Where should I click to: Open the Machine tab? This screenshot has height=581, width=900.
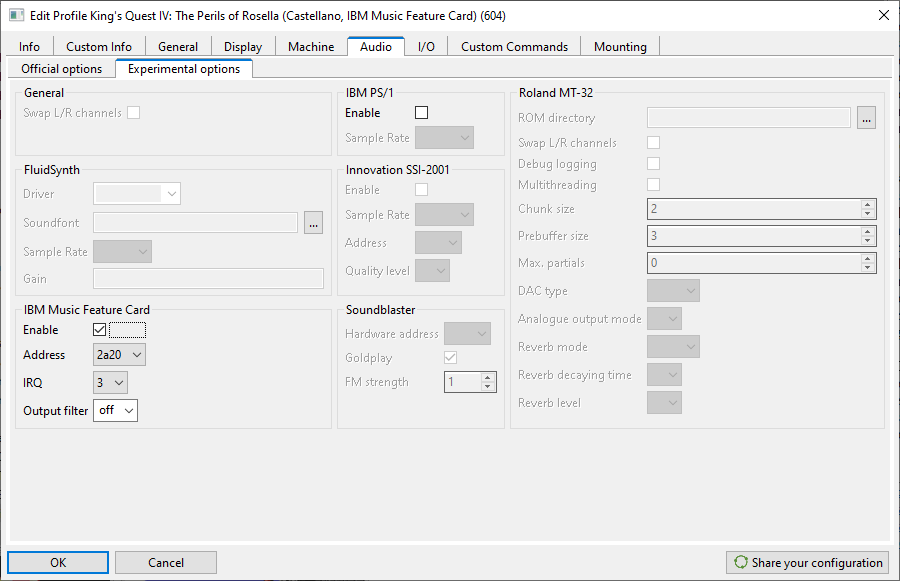311,46
